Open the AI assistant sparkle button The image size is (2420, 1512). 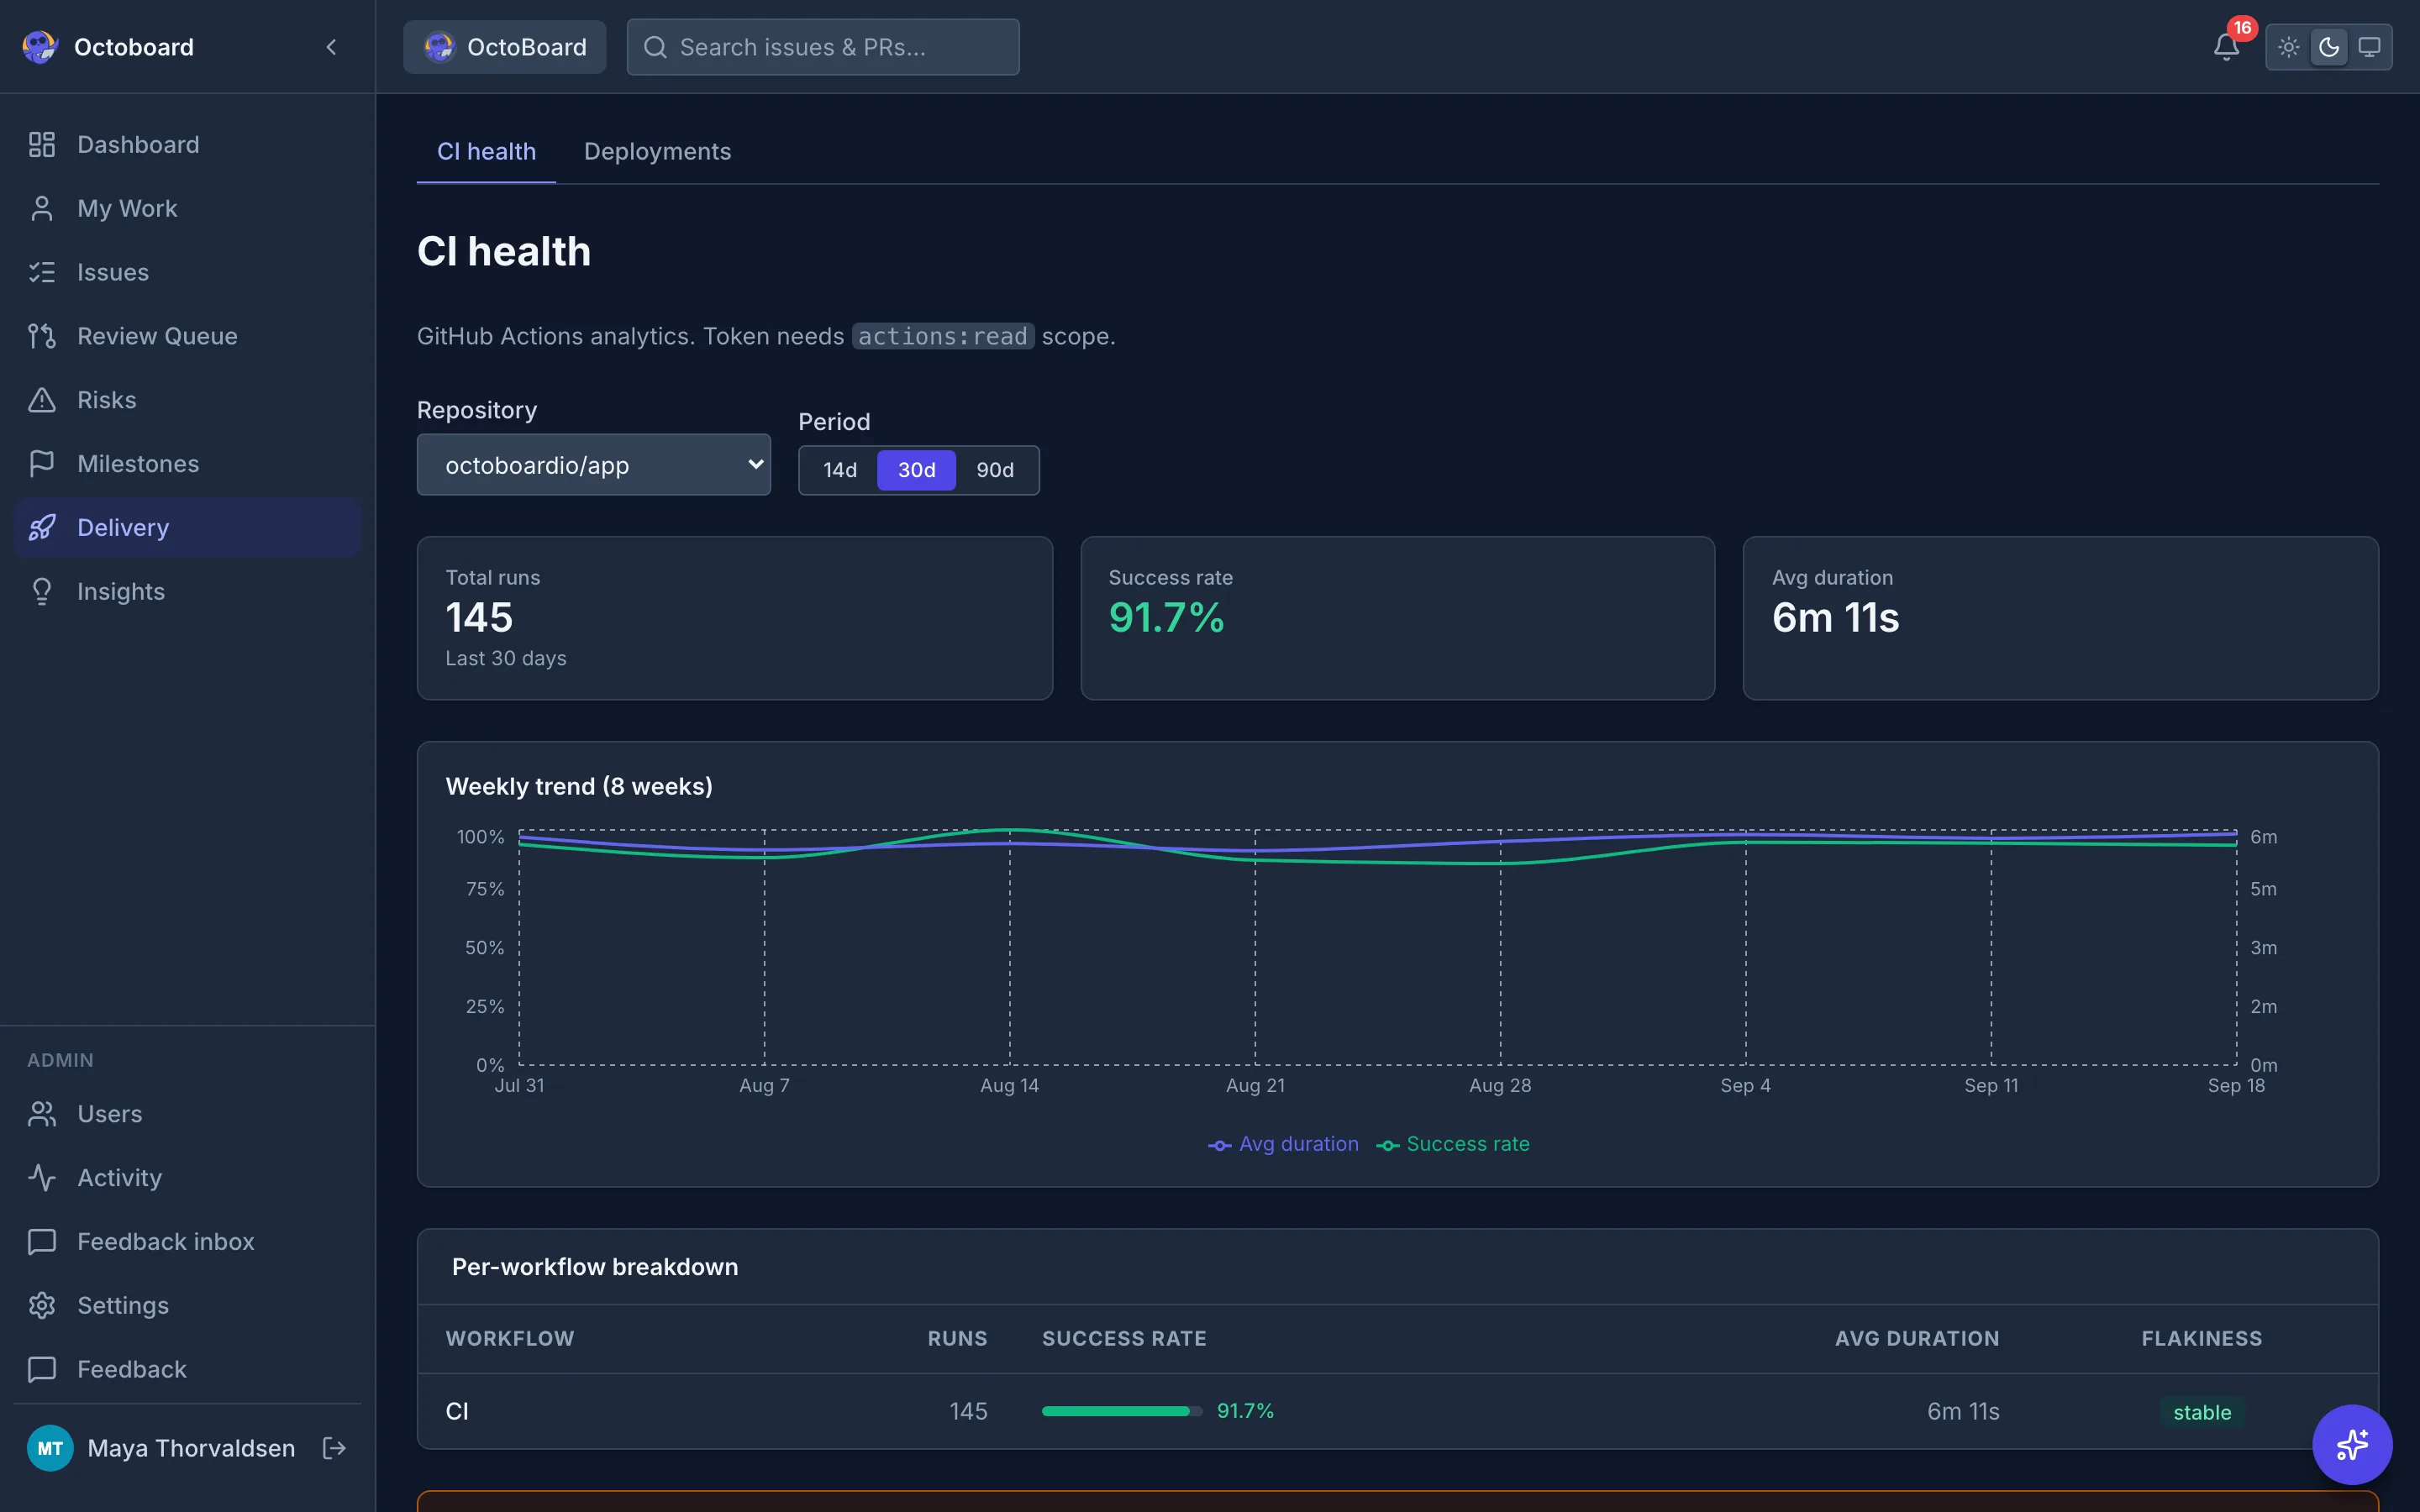(2352, 1444)
